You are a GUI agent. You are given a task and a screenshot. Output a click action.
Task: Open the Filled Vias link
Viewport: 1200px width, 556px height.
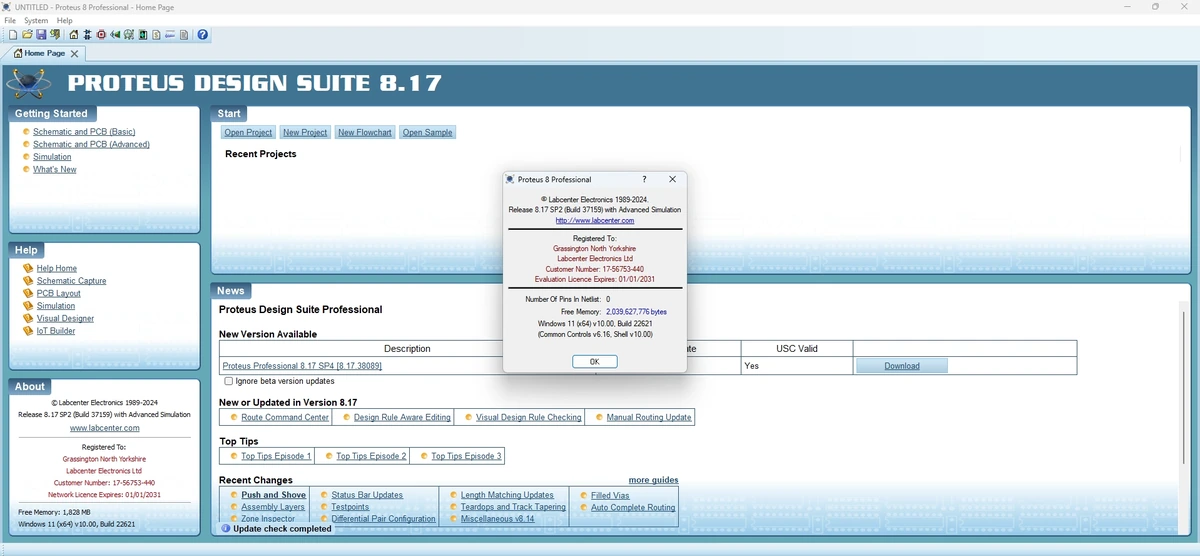point(610,495)
